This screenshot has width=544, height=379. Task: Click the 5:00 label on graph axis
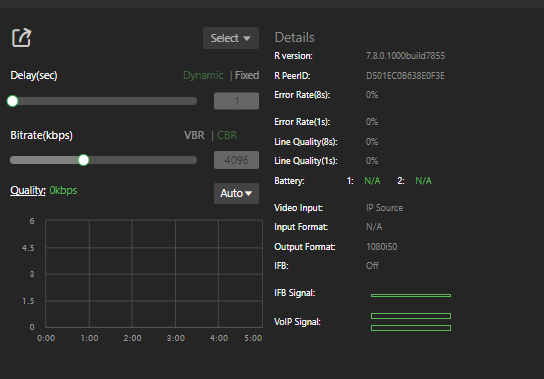point(253,338)
